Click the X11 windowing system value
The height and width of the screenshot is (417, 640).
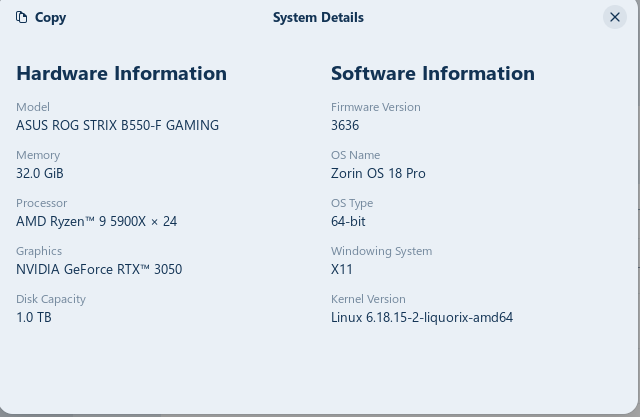pos(342,269)
